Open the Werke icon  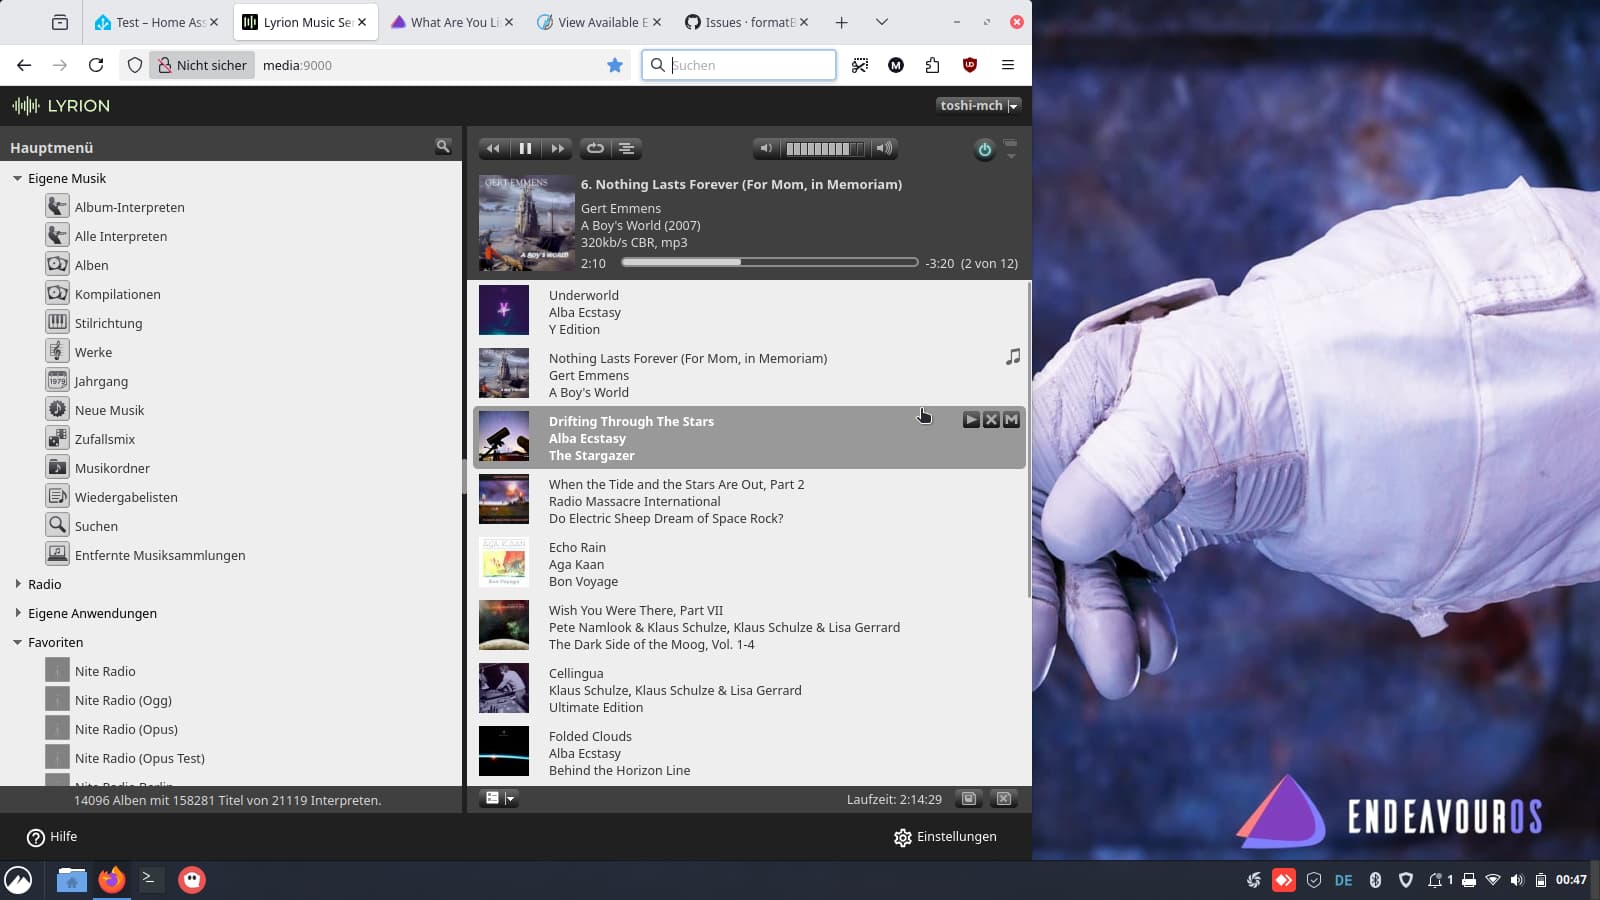[x=57, y=351]
